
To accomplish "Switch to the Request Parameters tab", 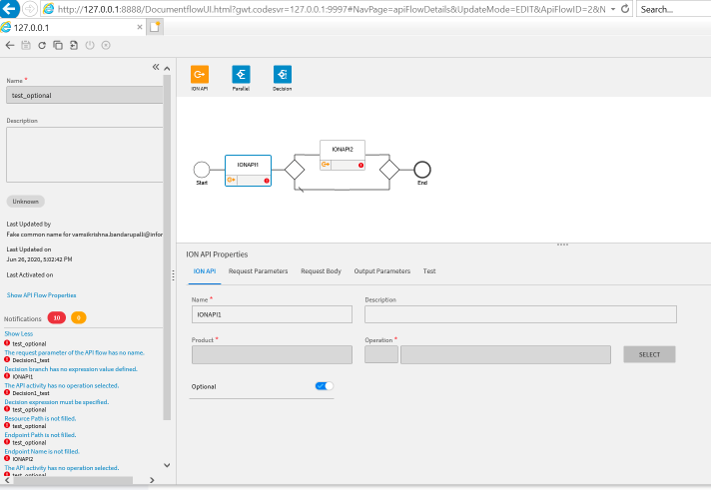I will pyautogui.click(x=258, y=271).
